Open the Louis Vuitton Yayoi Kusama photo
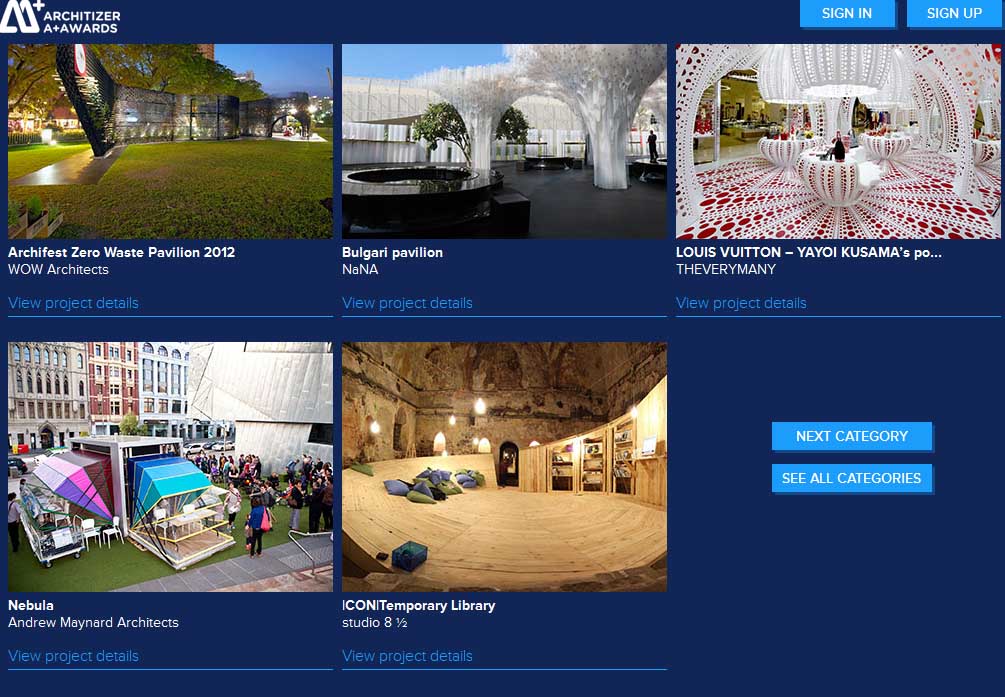Viewport: 1005px width, 697px height. click(x=838, y=141)
